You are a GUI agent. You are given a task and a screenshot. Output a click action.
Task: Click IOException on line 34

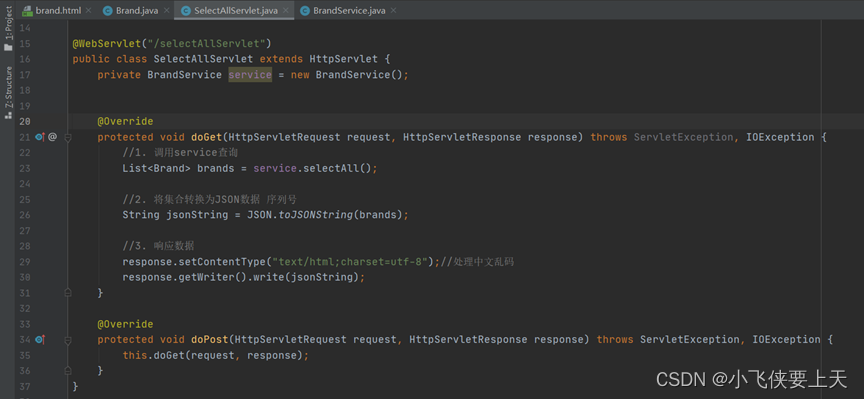point(786,339)
